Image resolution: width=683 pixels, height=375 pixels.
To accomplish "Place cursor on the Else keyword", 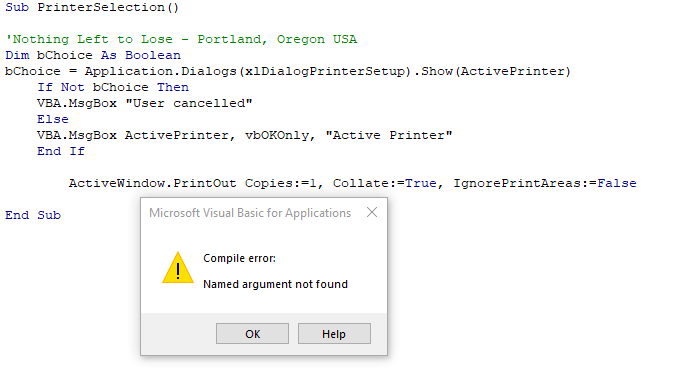I will (53, 119).
